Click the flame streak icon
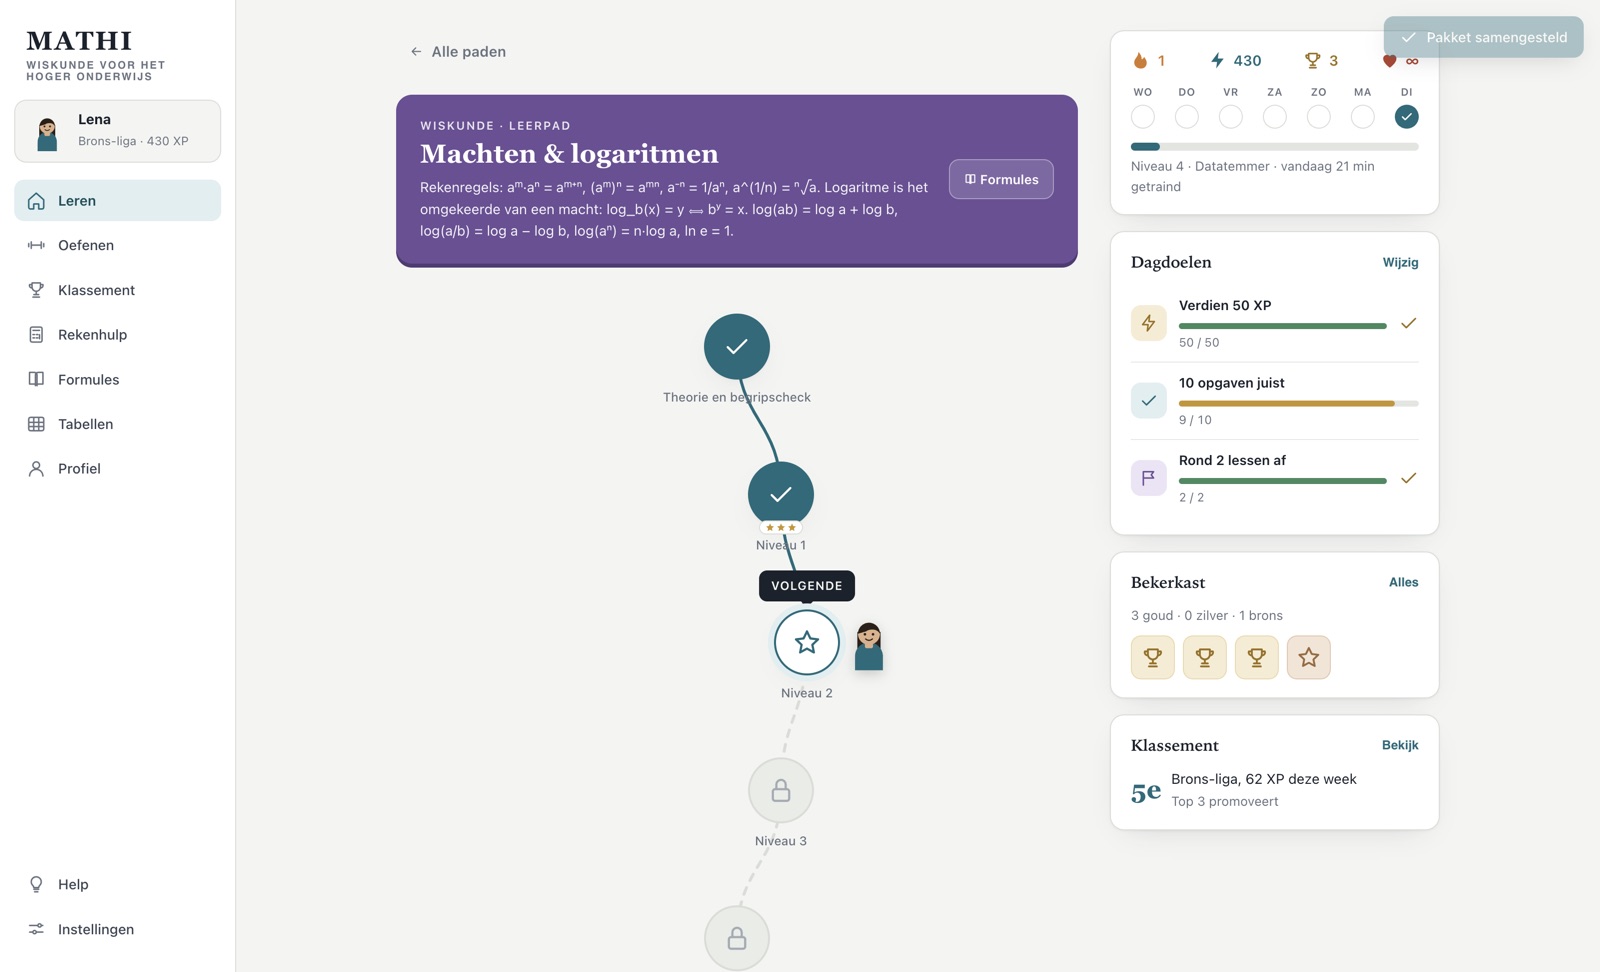1600x972 pixels. click(1140, 60)
